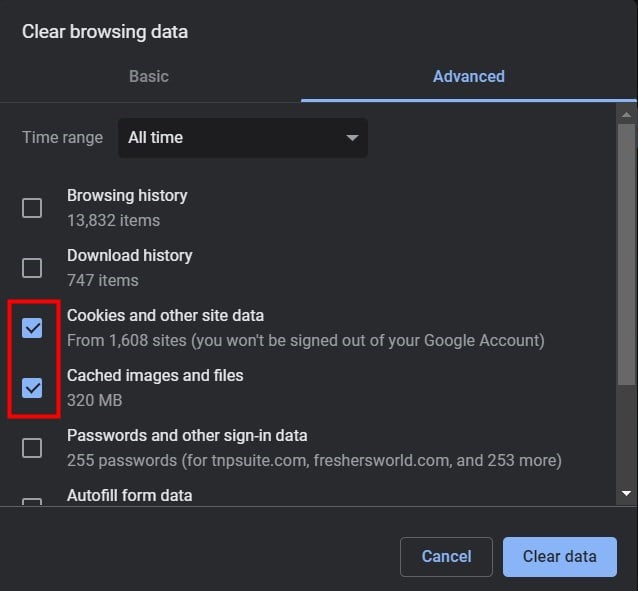This screenshot has width=638, height=591.
Task: Toggle the Autofill form data checkbox
Action: (x=32, y=501)
